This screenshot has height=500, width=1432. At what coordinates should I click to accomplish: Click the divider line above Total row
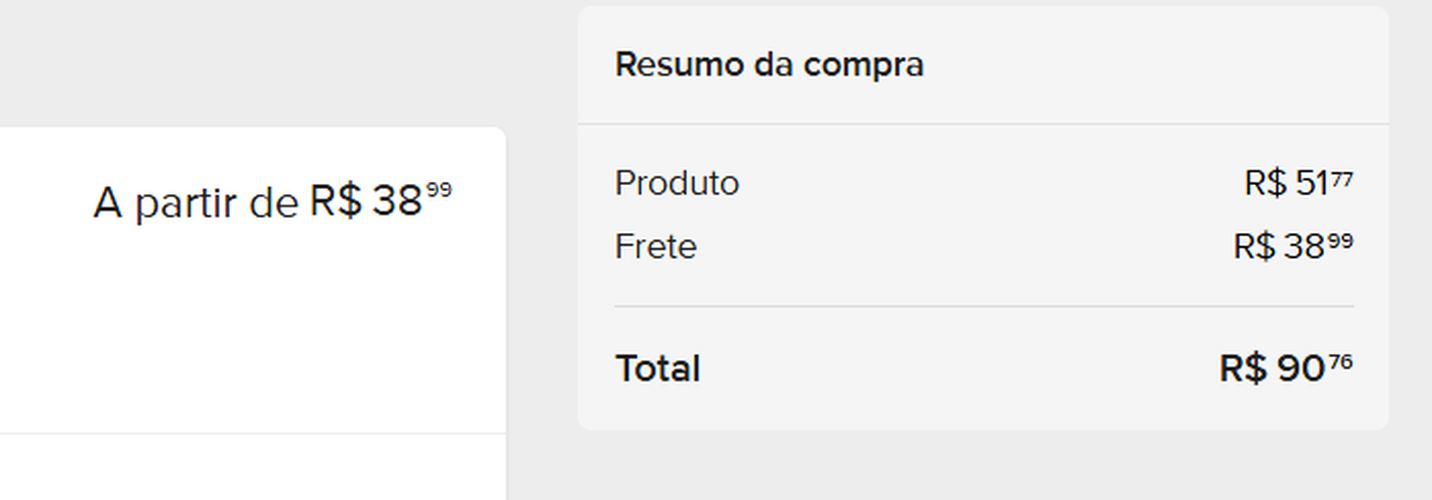click(x=983, y=306)
